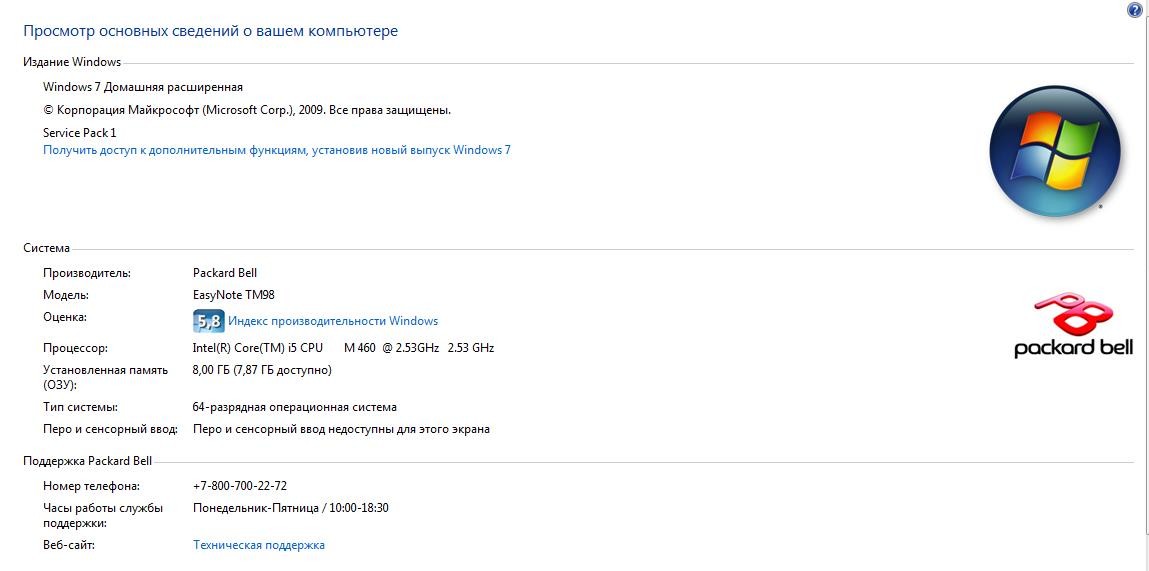Click the Поддержка Packard Bell section header
The width and height of the screenshot is (1149, 571).
(88, 461)
